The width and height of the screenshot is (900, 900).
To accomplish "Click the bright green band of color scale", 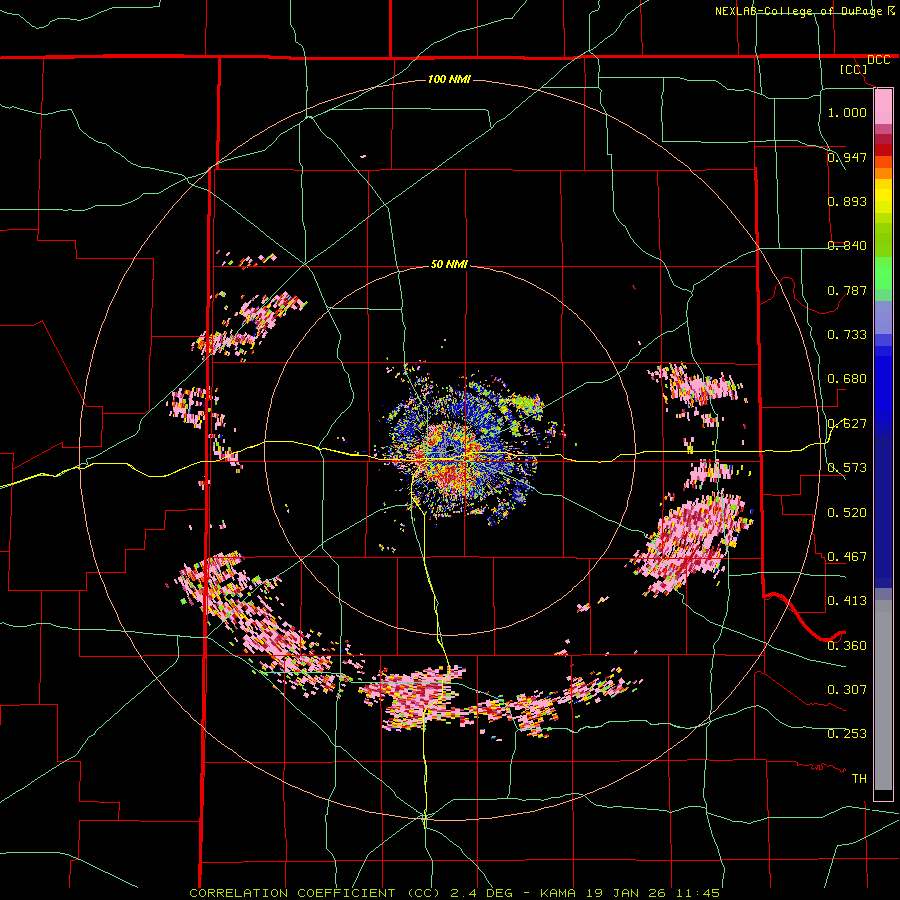I will click(x=883, y=273).
